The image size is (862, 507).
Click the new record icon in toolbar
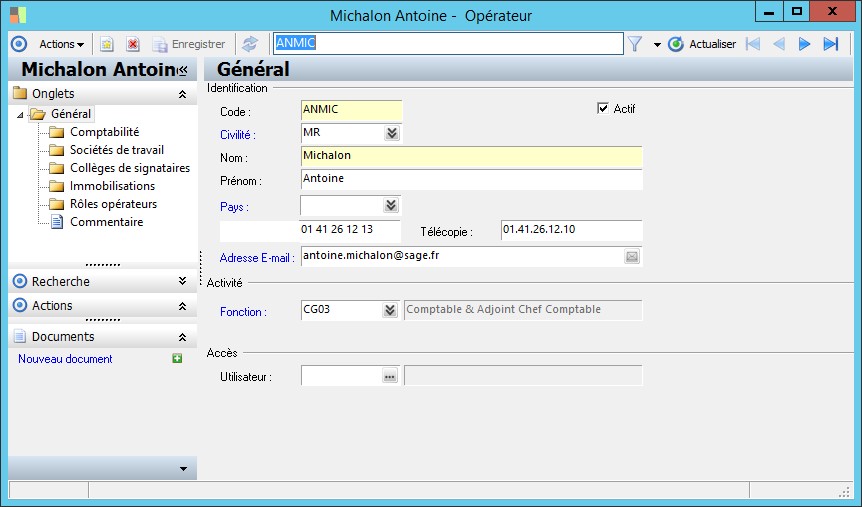coord(107,44)
